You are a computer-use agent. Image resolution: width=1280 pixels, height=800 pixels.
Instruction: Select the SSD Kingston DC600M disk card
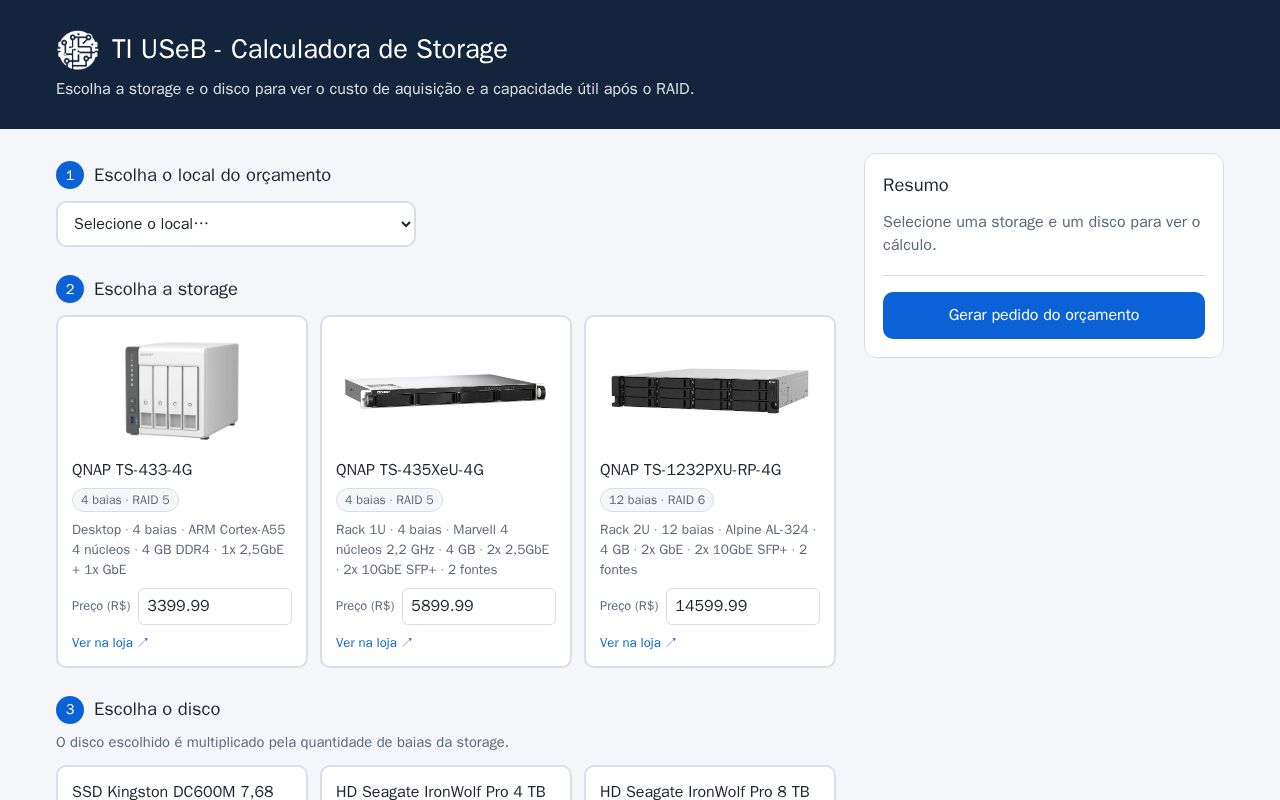click(x=182, y=784)
